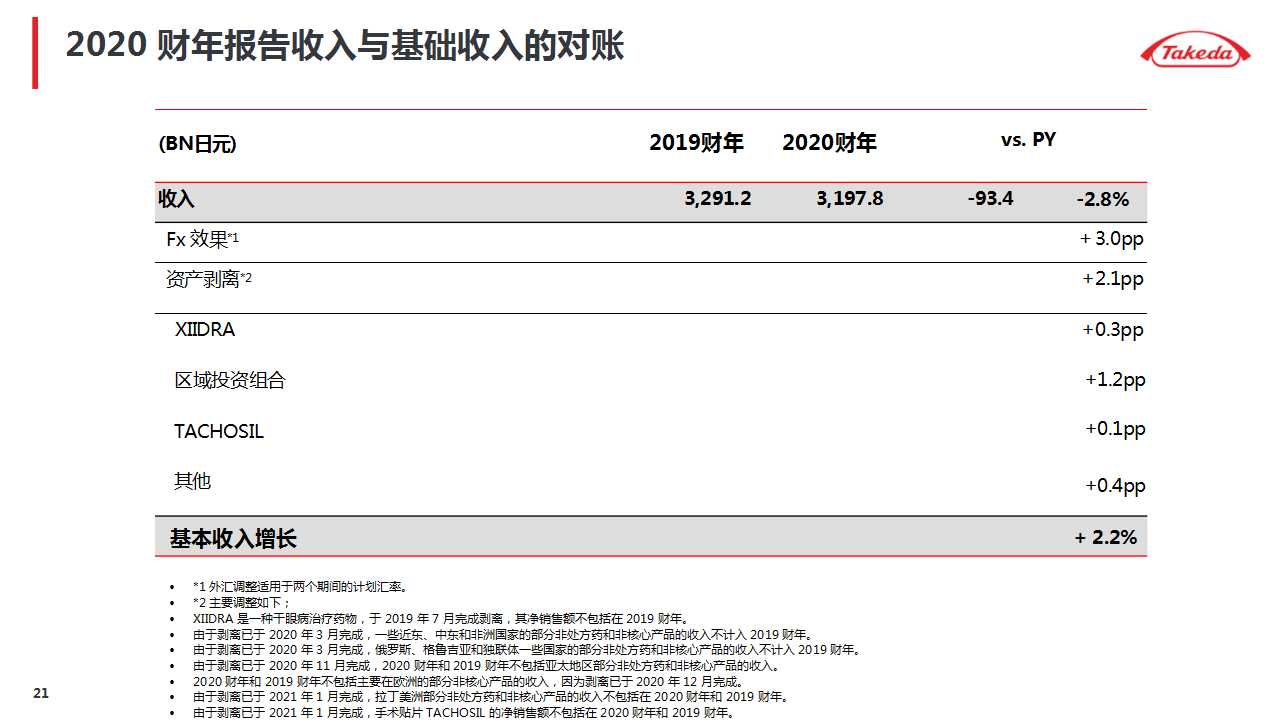
Task: Select the vs. PY column header
Action: (1028, 140)
